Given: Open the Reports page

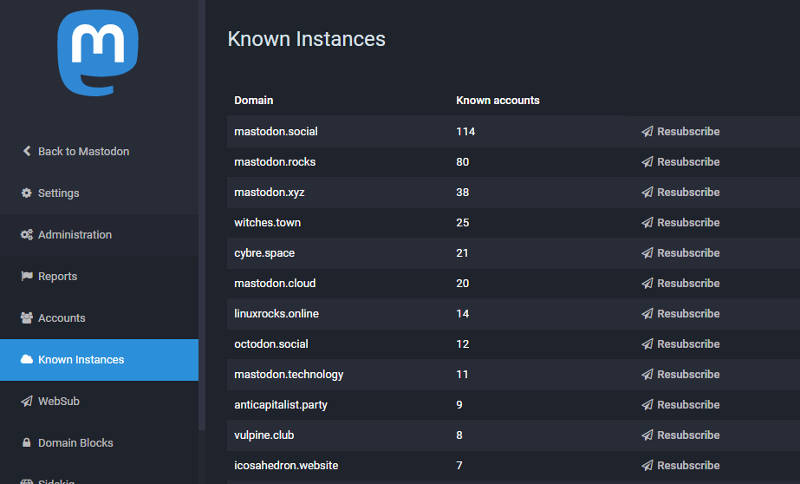Looking at the screenshot, I should [x=99, y=276].
